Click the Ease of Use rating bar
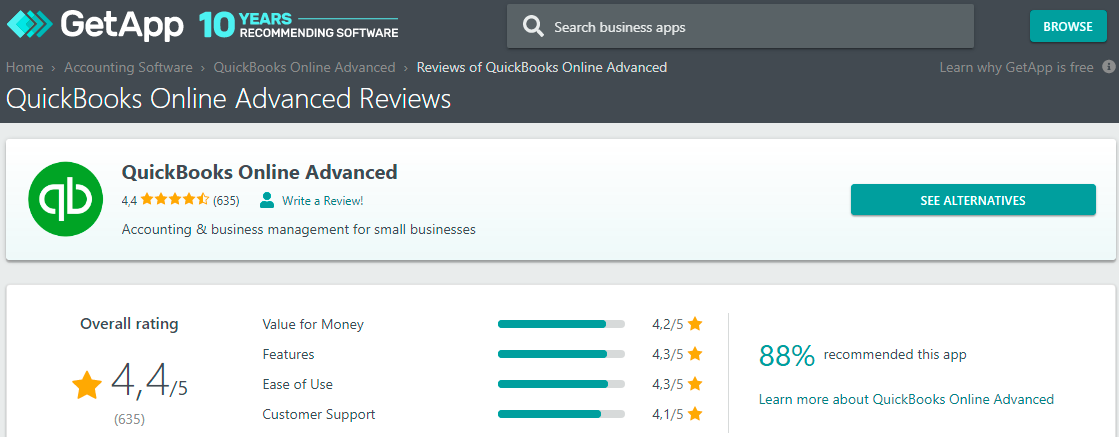Screen dimensions: 1119x437 pos(562,384)
